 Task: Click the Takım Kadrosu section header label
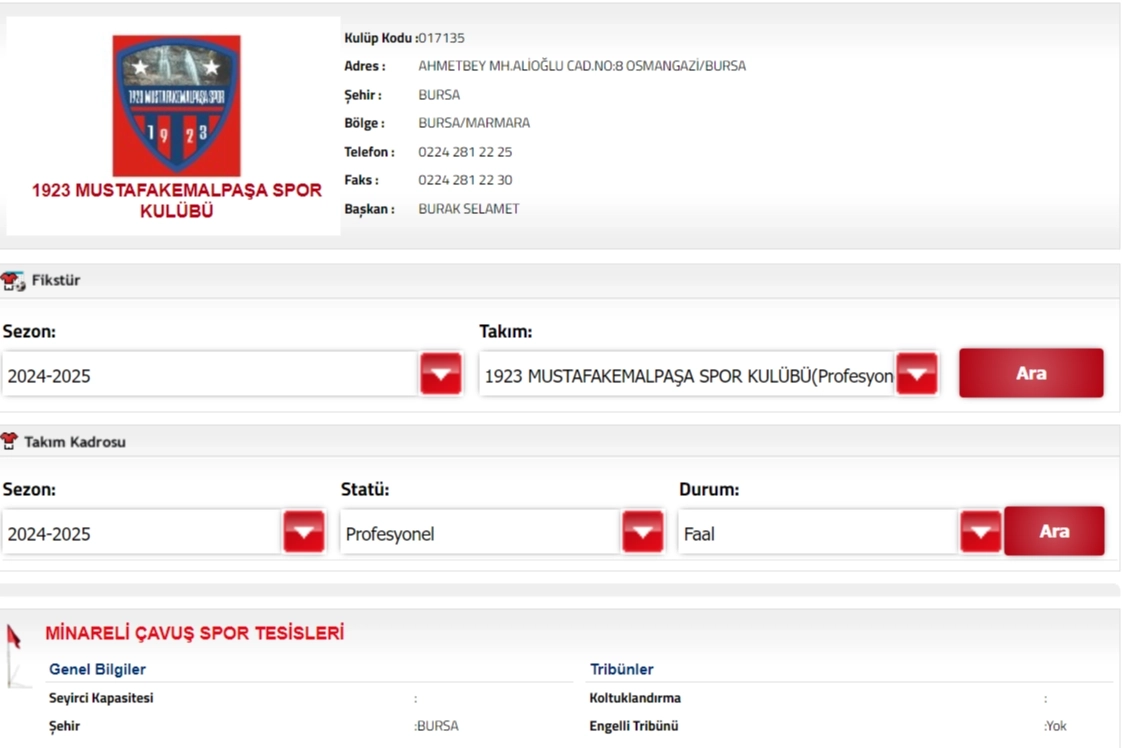point(75,441)
